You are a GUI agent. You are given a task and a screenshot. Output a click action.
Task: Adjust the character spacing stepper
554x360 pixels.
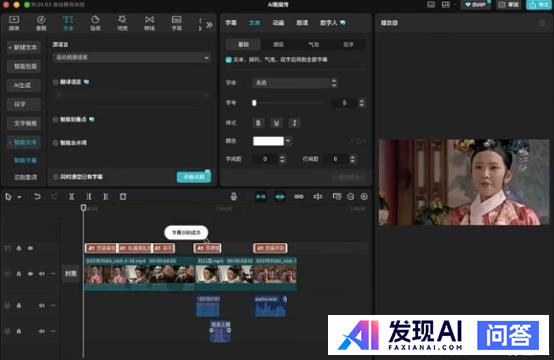click(282, 159)
